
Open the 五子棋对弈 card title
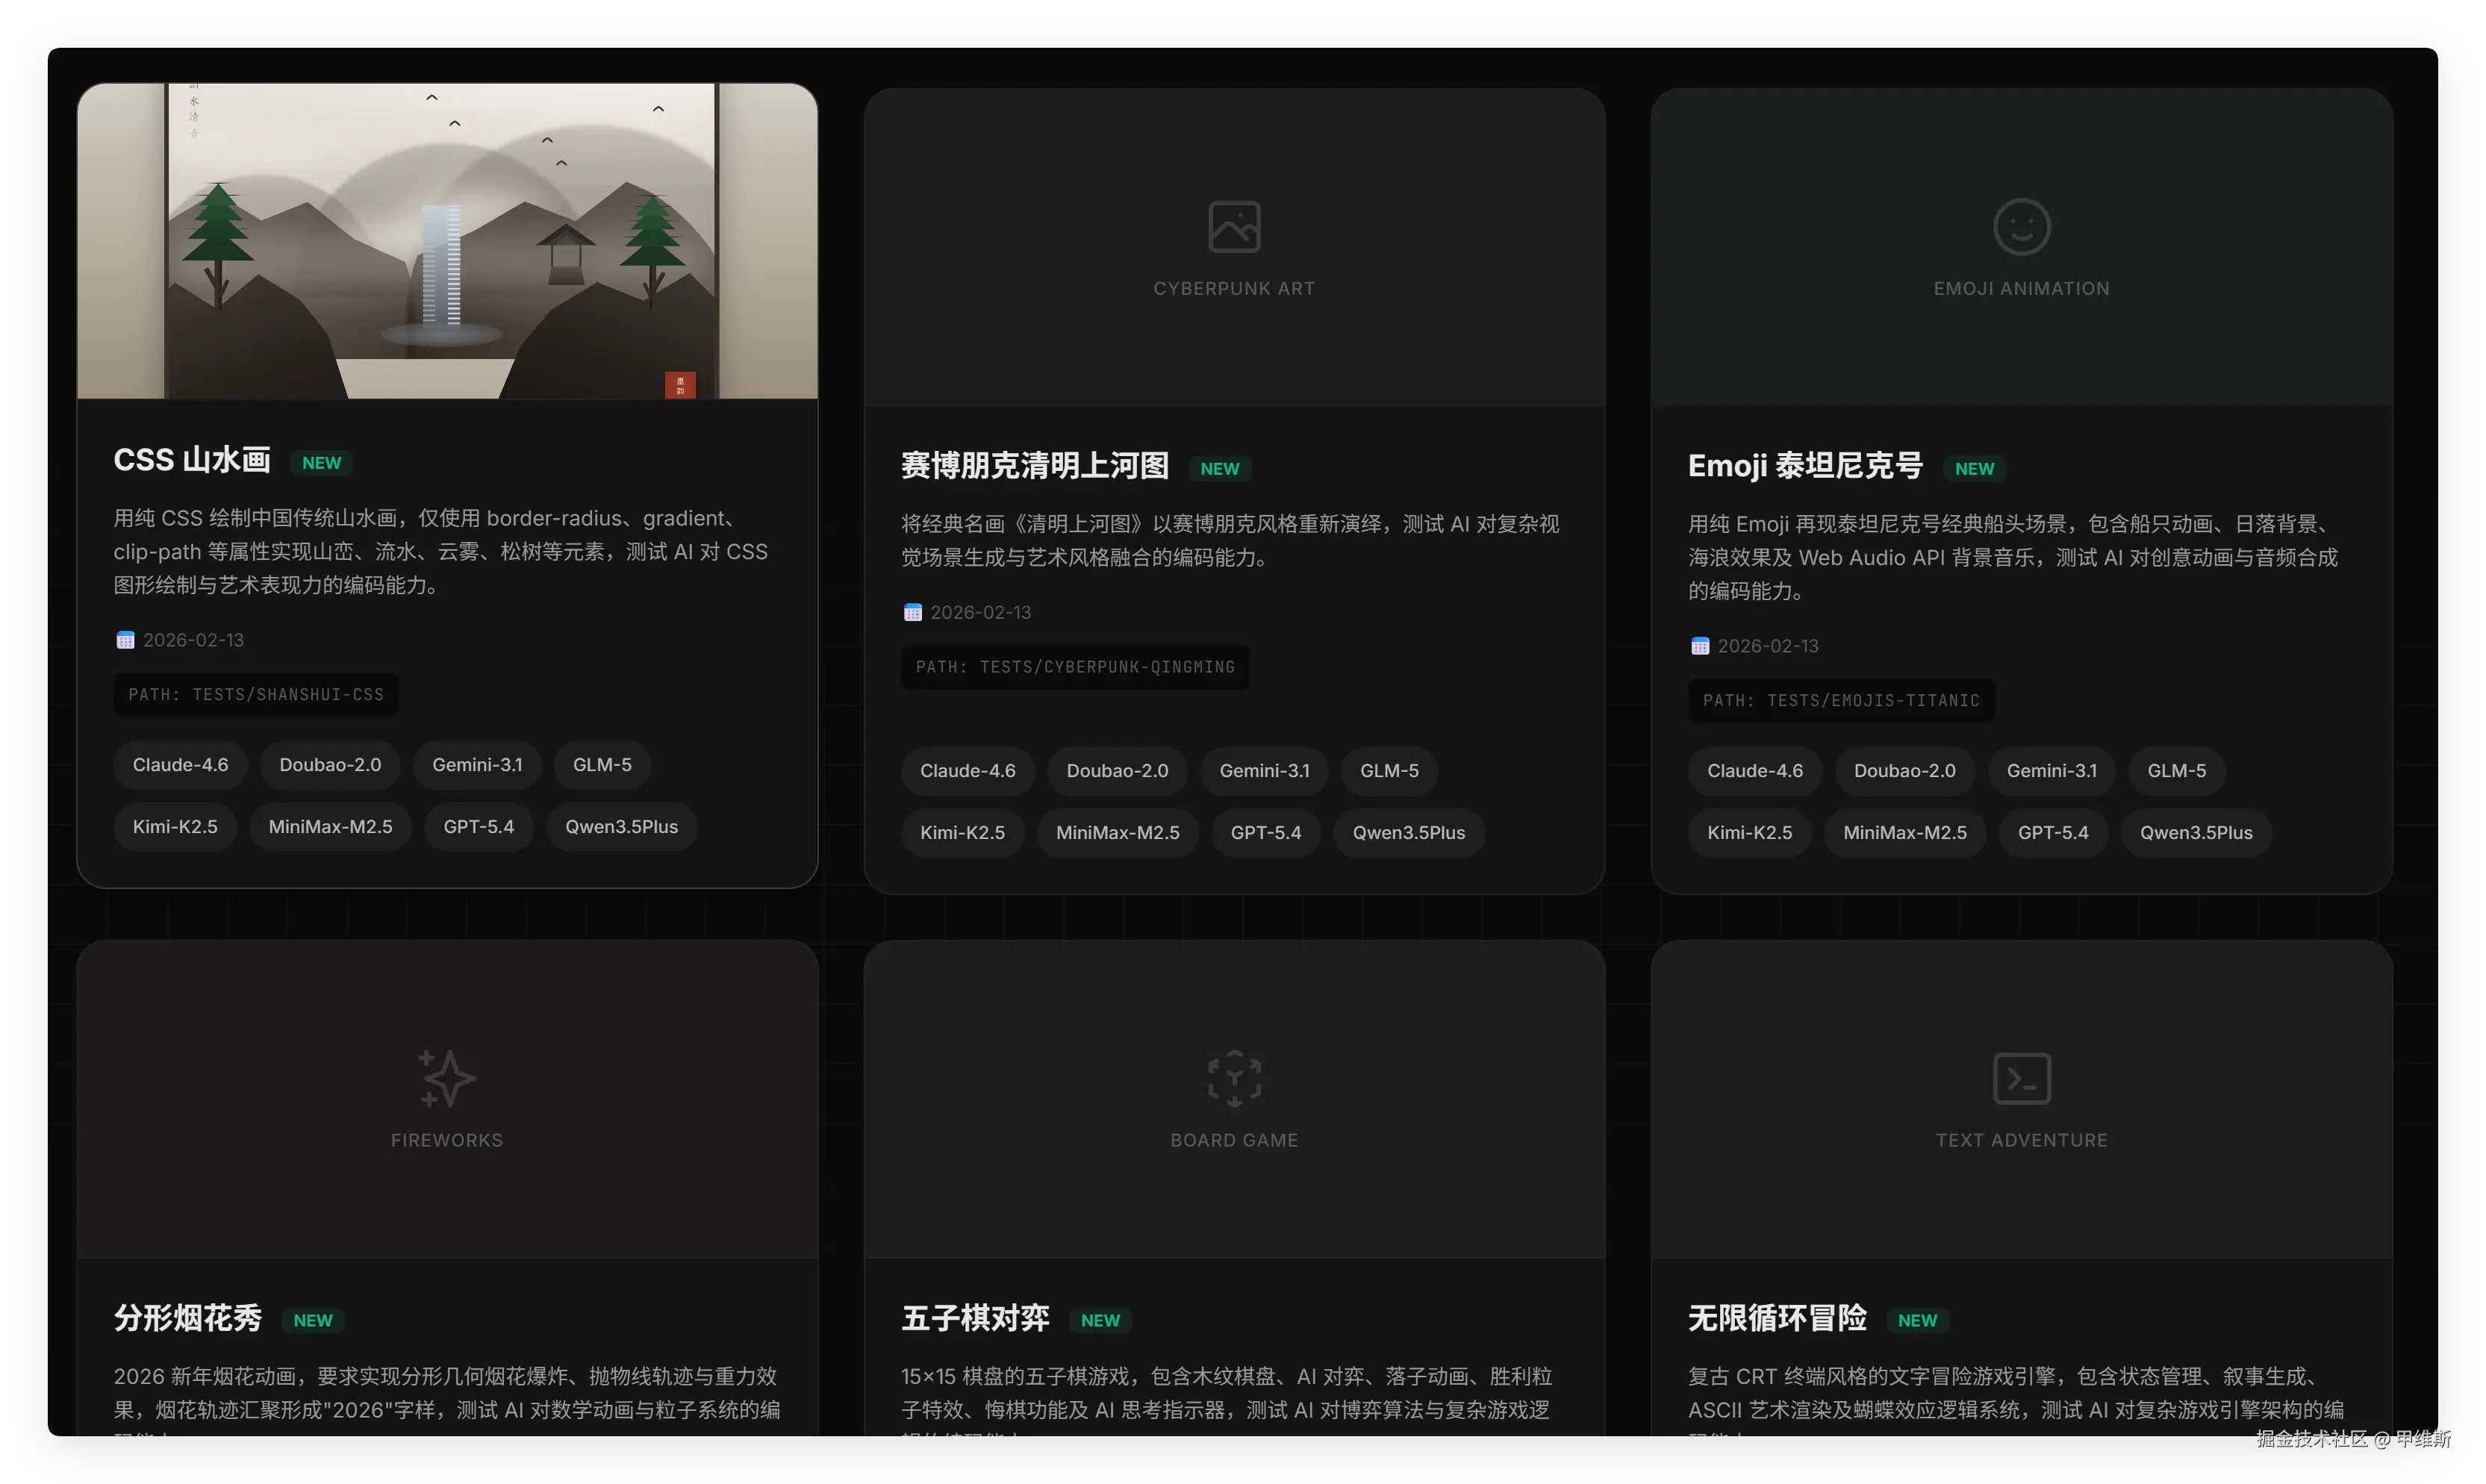975,1318
